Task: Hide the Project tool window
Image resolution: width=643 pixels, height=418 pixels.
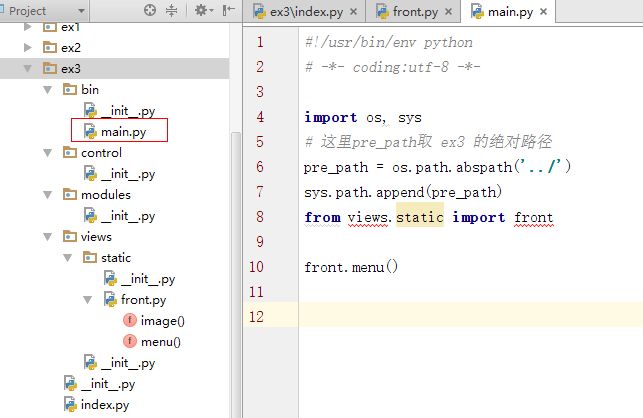Action: click(228, 10)
